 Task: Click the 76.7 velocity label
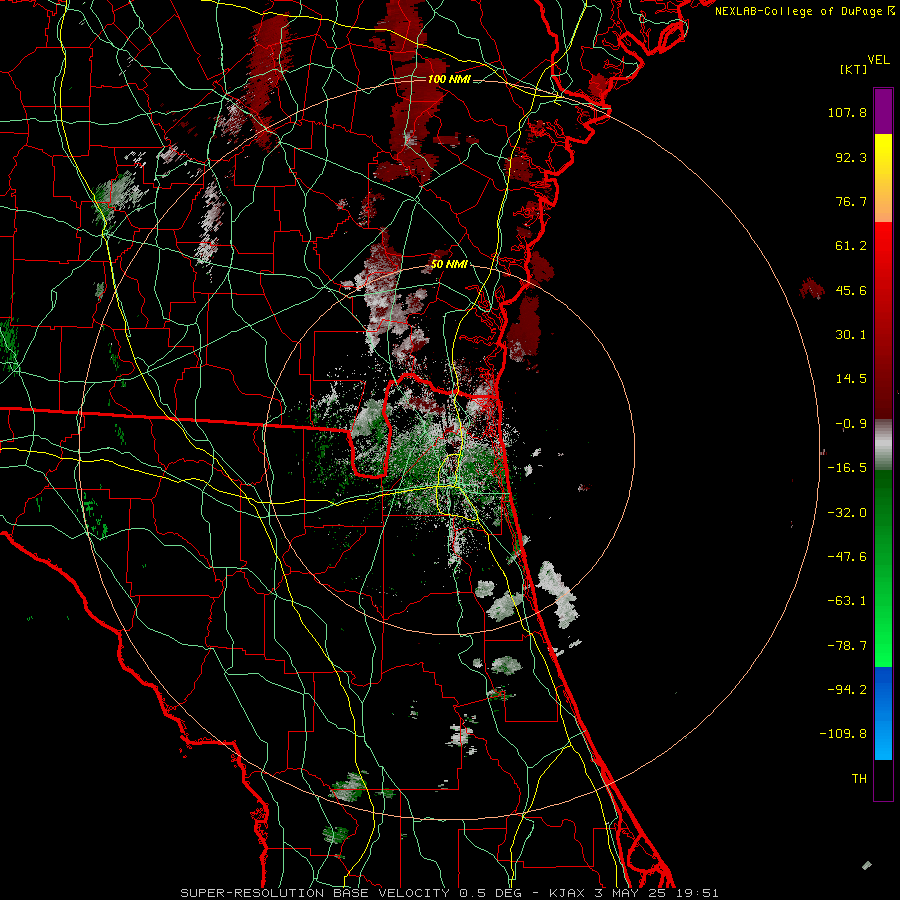click(x=851, y=201)
